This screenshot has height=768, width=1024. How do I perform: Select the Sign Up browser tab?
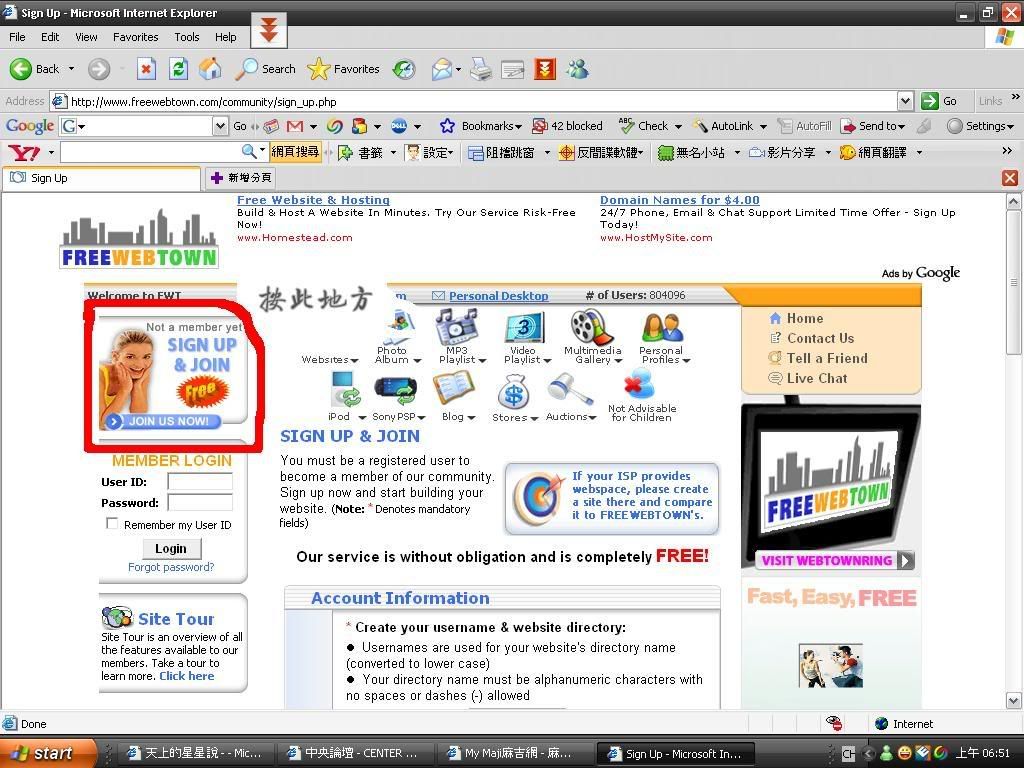[101, 178]
